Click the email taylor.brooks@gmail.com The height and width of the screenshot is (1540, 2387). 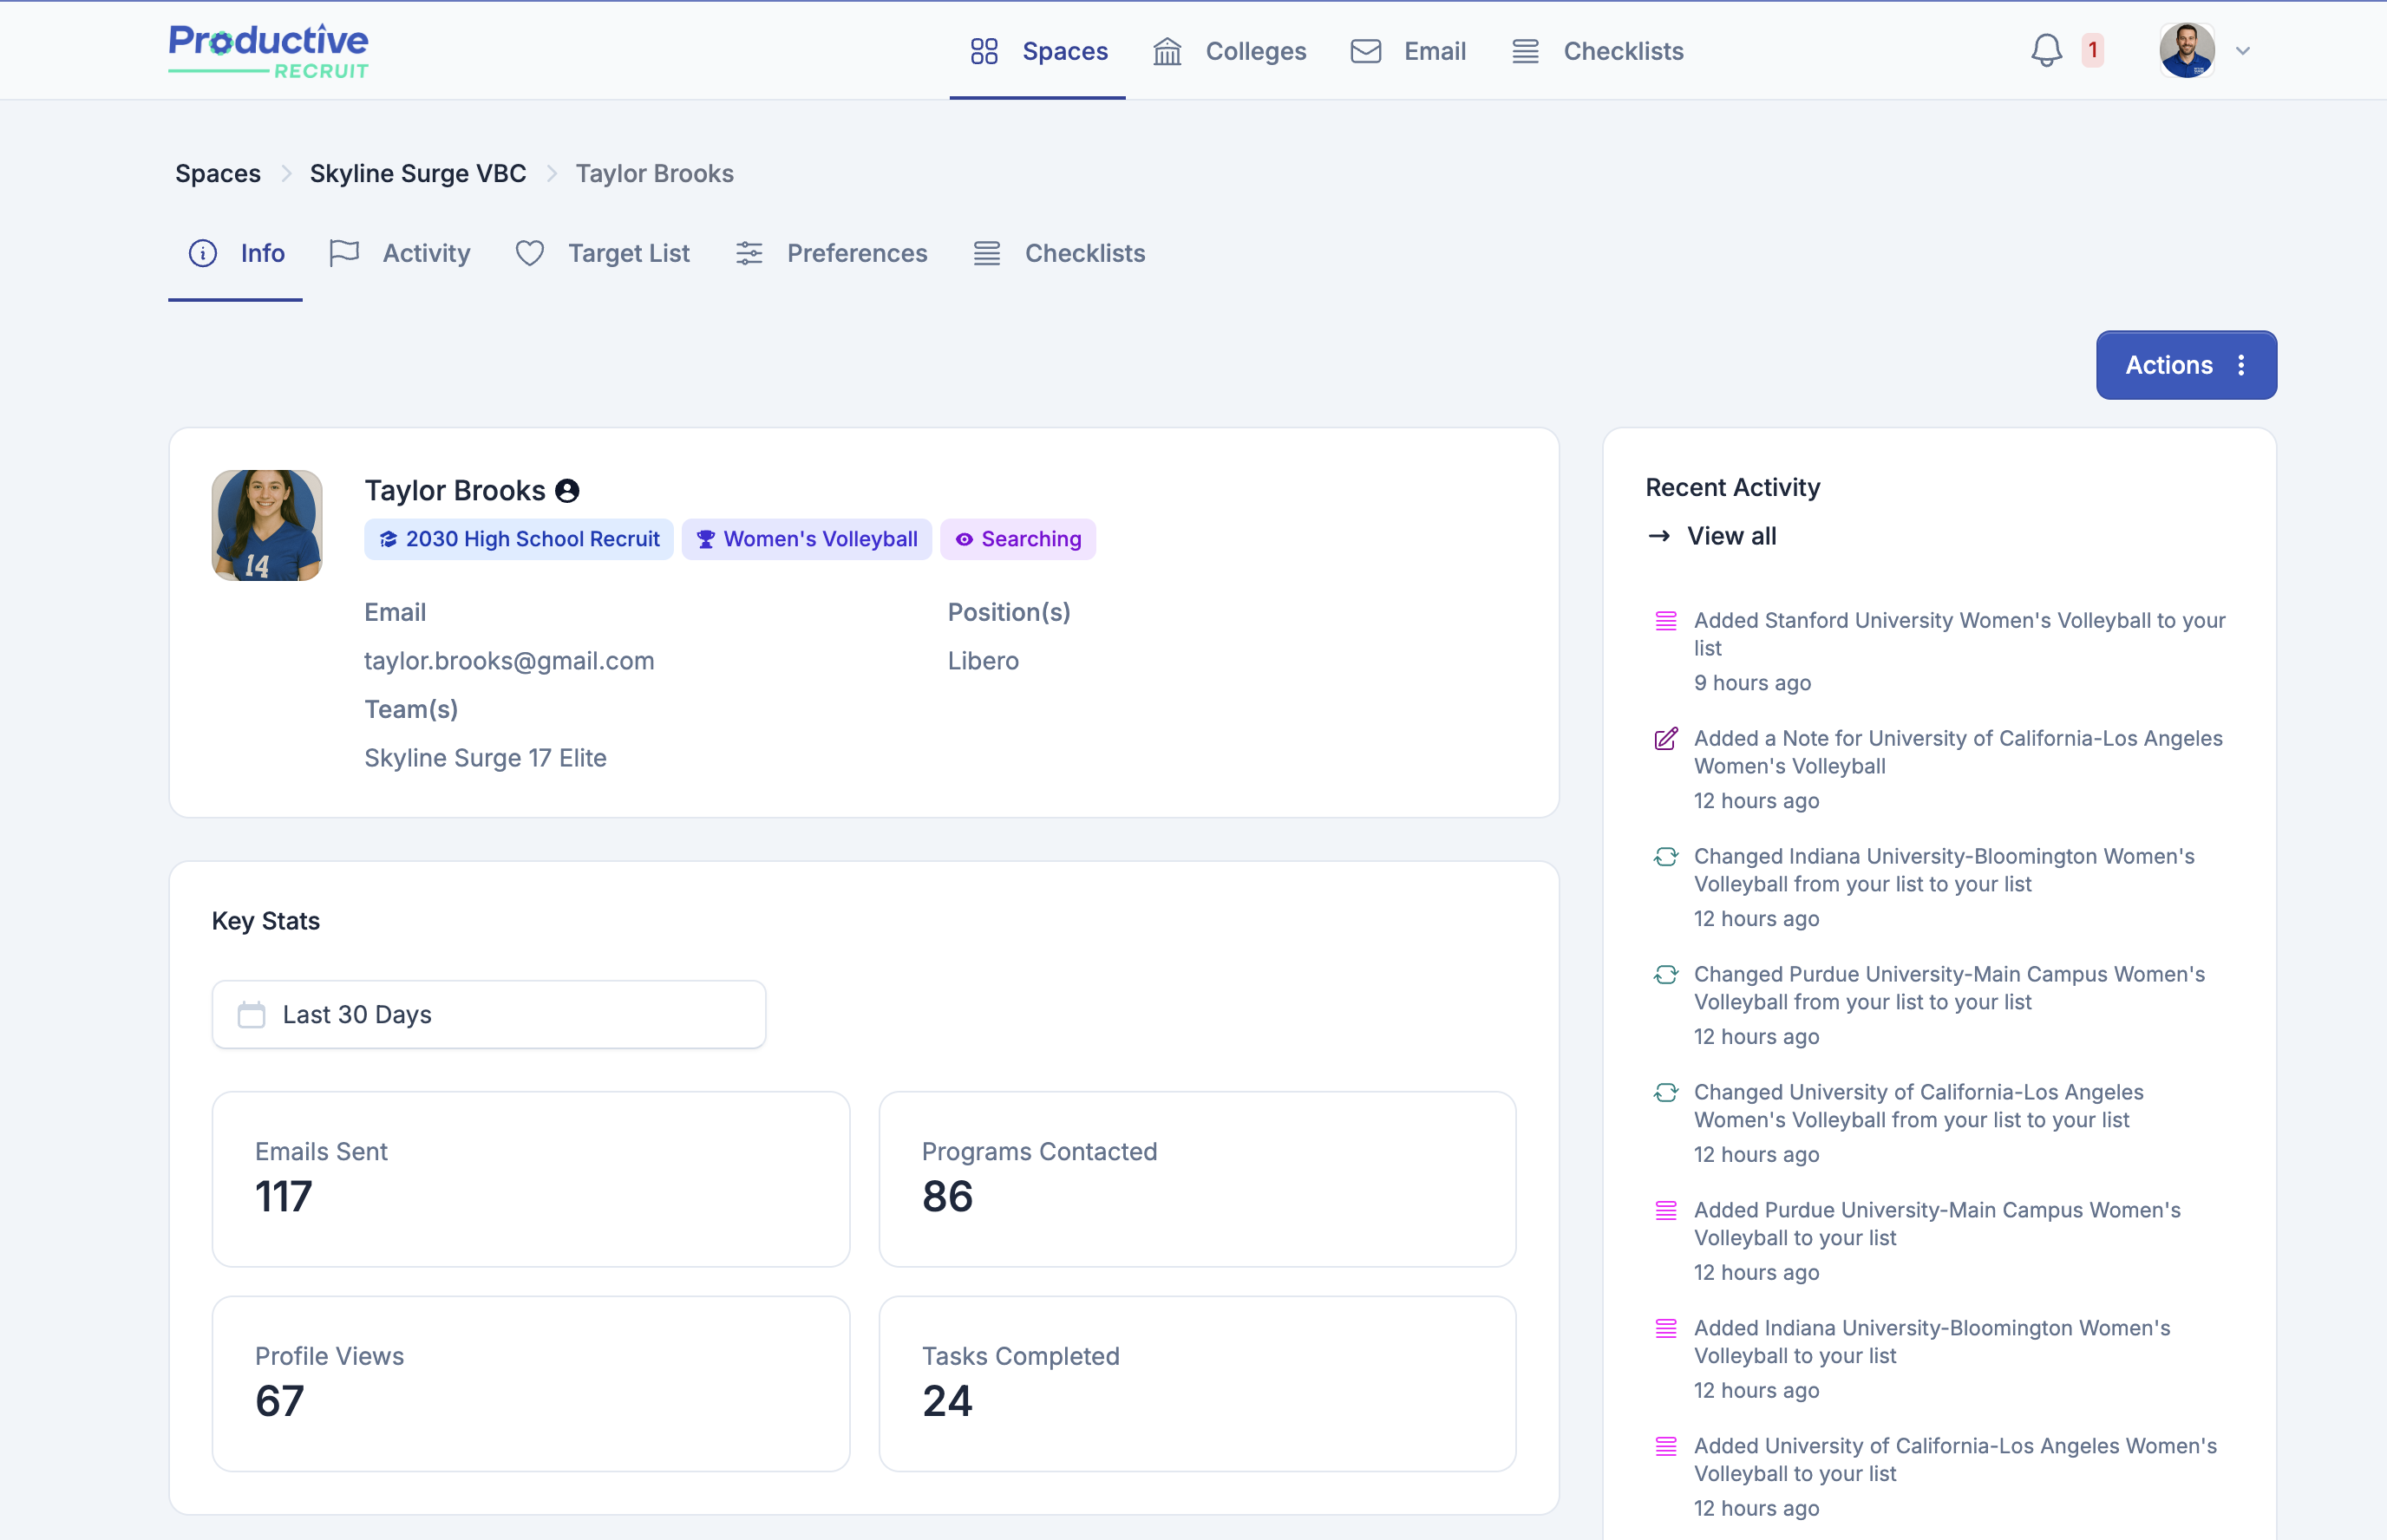tap(509, 661)
